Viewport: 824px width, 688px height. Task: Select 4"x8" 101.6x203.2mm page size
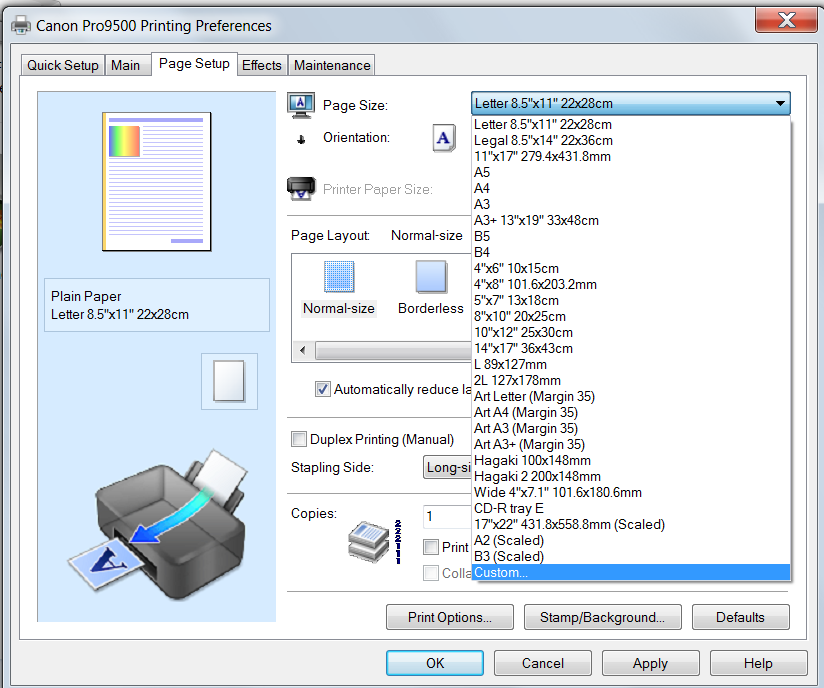[x=631, y=284]
